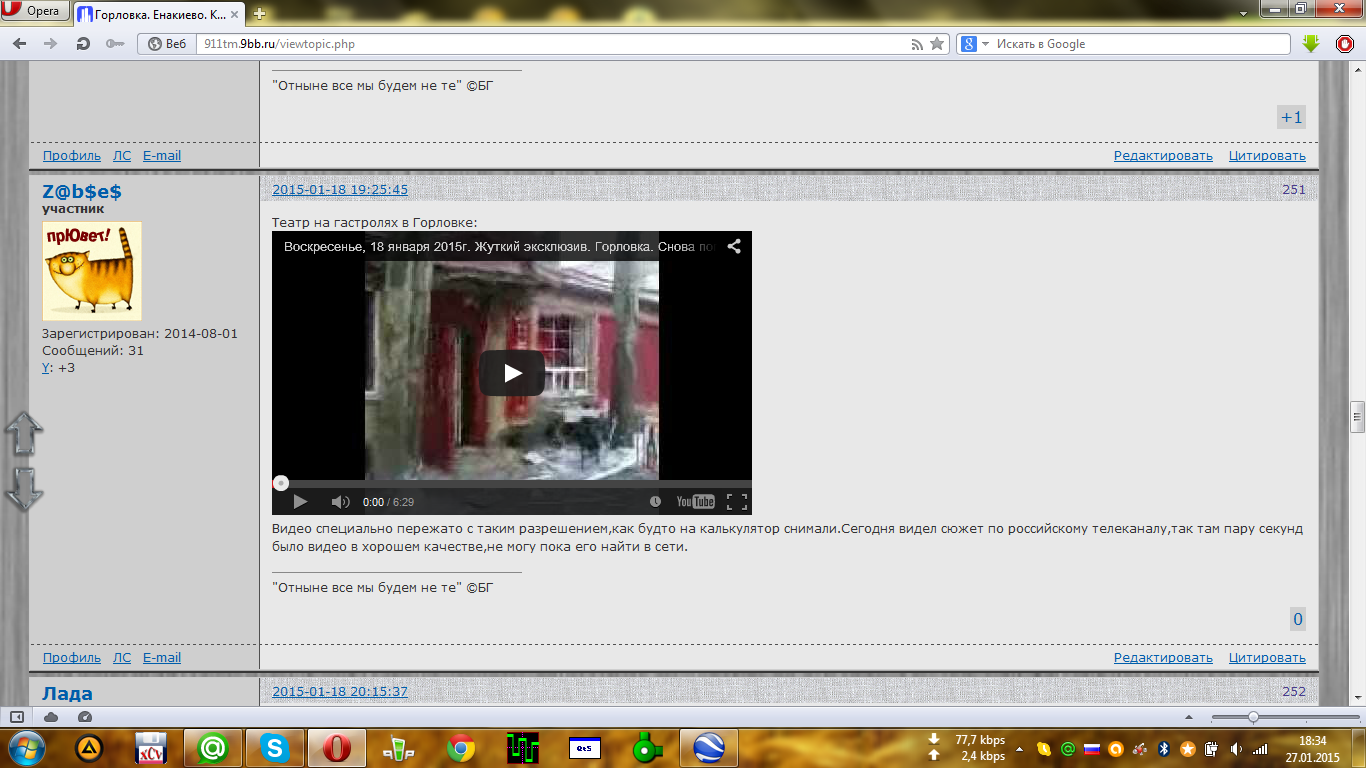
Task: Open post timestamp 2015-01-18 19:25:45 link
Action: tap(340, 189)
